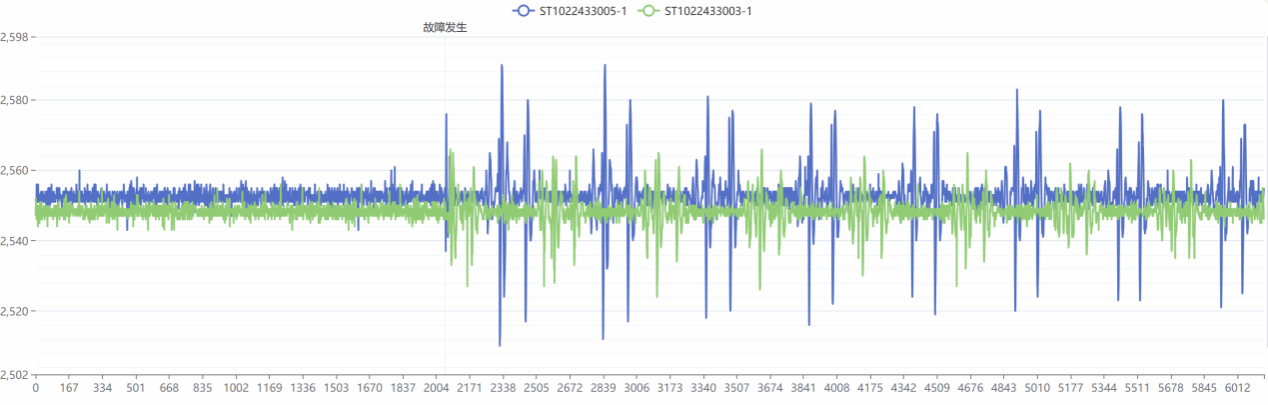Click the 故障发生 mark line label
The width and height of the screenshot is (1268, 405).
click(445, 28)
